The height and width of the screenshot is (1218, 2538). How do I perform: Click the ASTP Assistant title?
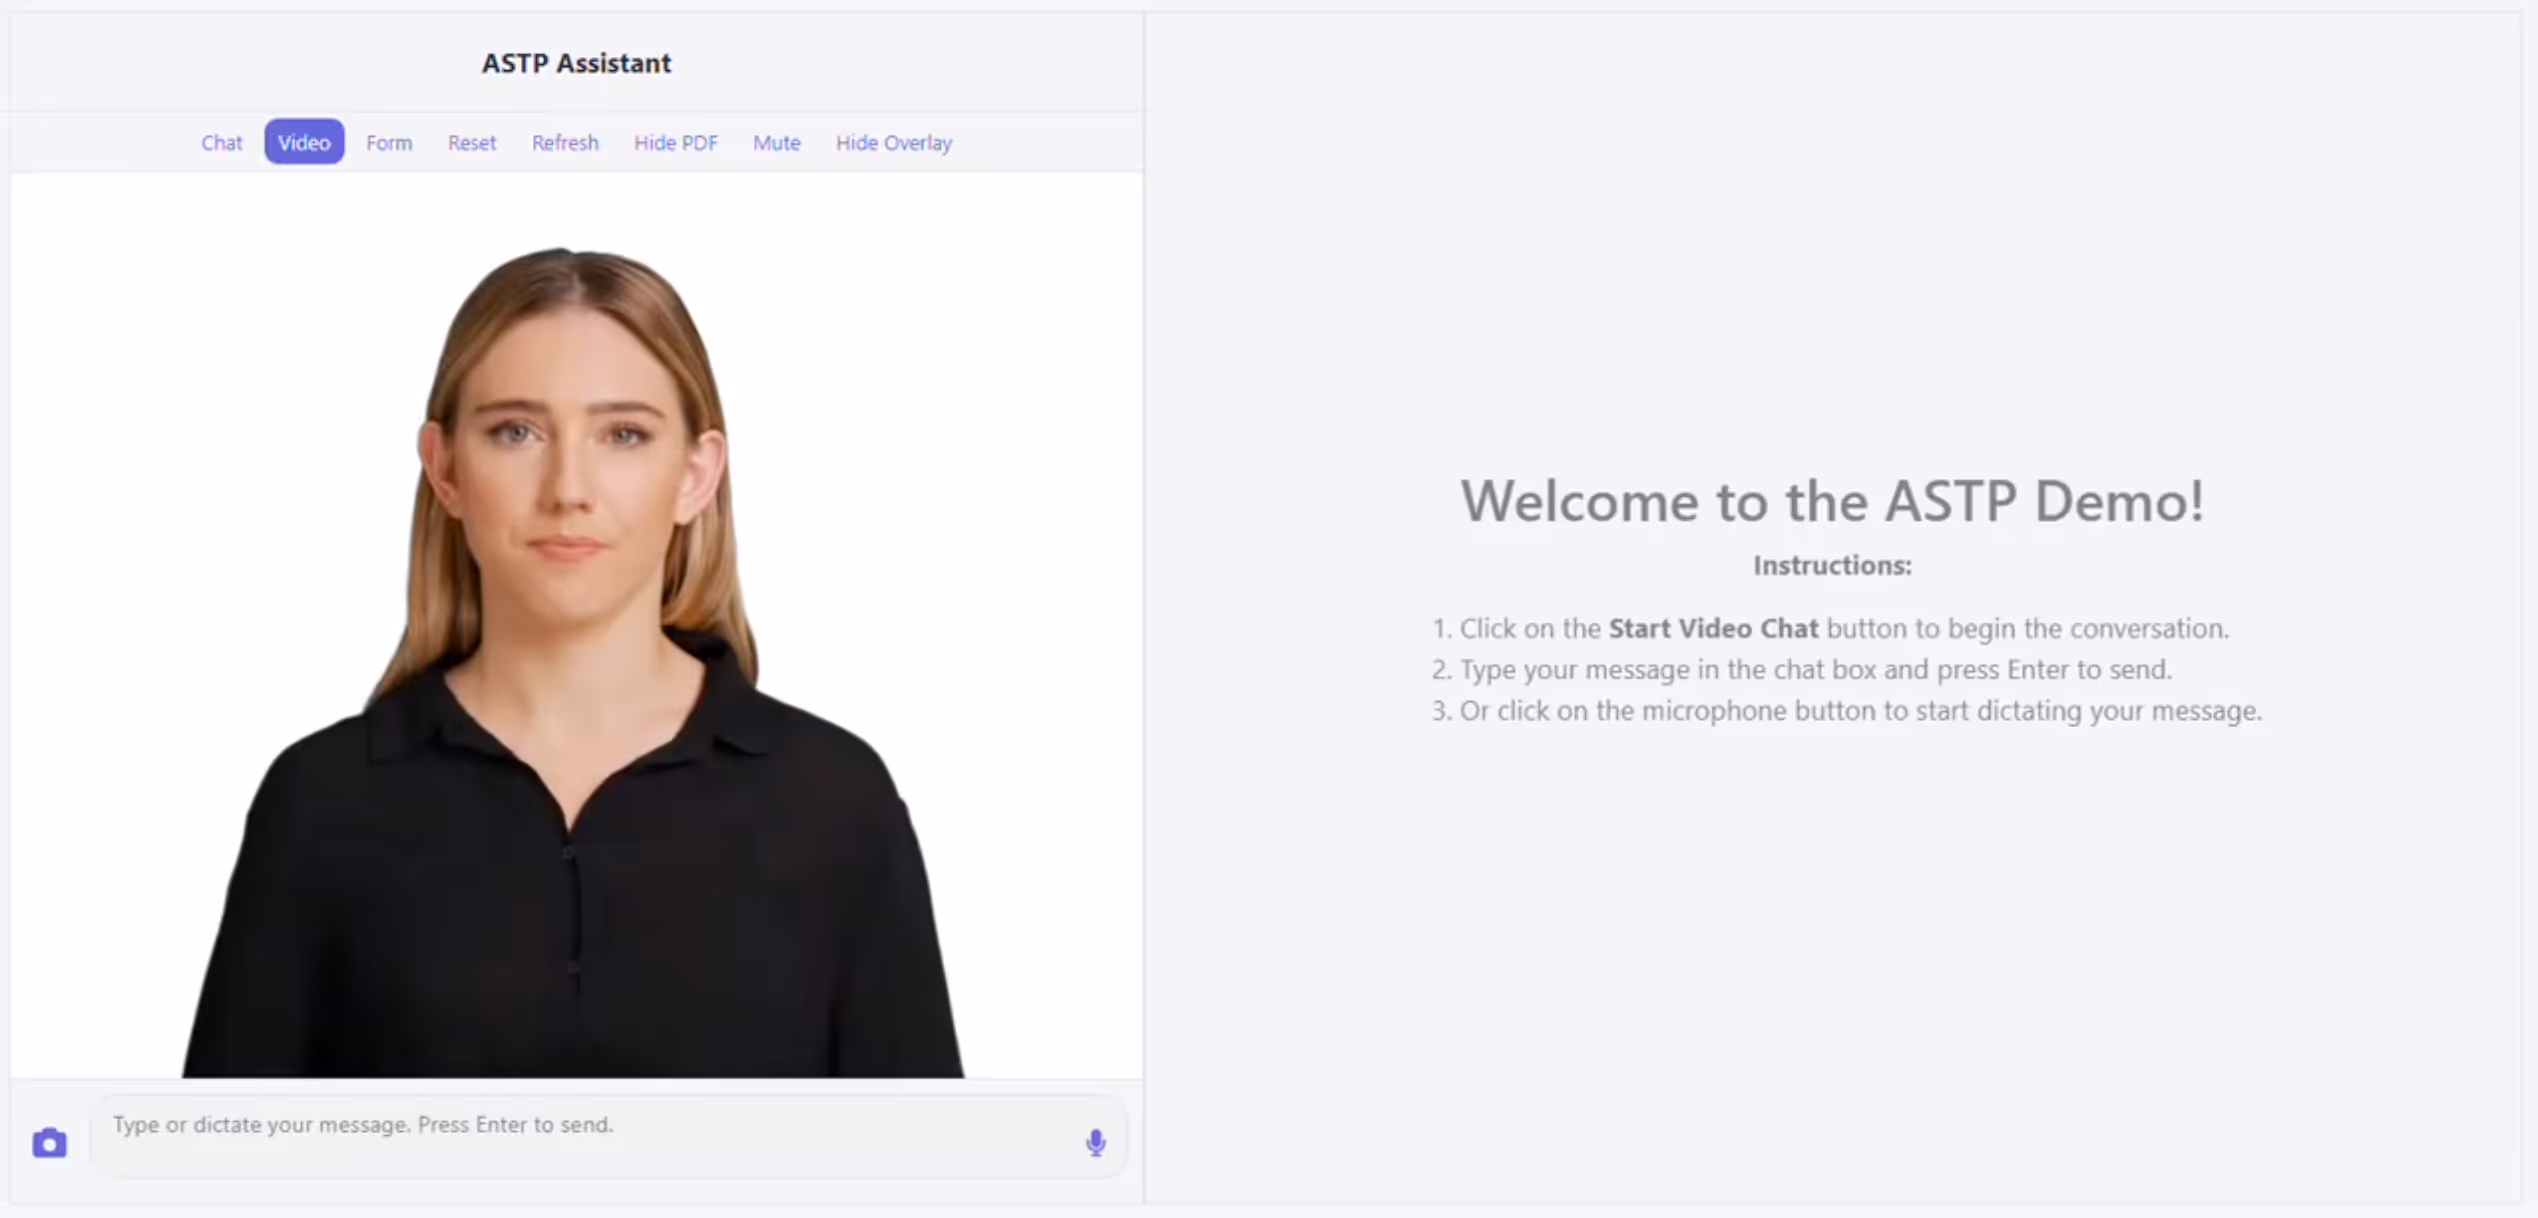pyautogui.click(x=576, y=63)
